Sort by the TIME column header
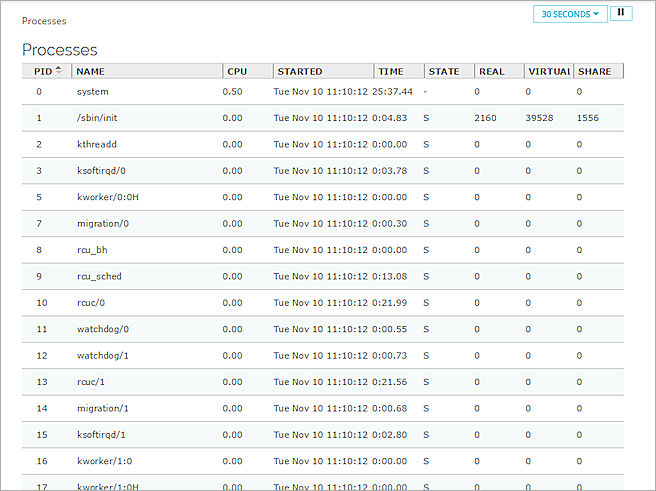Viewport: 656px width, 491px height. (391, 72)
